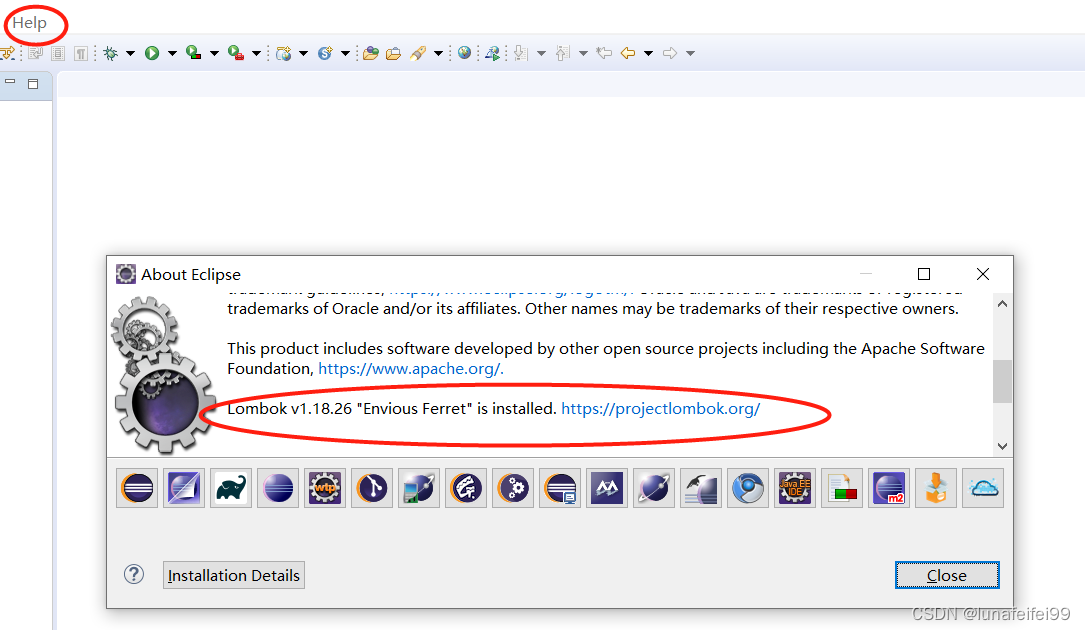The width and height of the screenshot is (1085, 630).
Task: Click the question mark help button
Action: pos(134,574)
